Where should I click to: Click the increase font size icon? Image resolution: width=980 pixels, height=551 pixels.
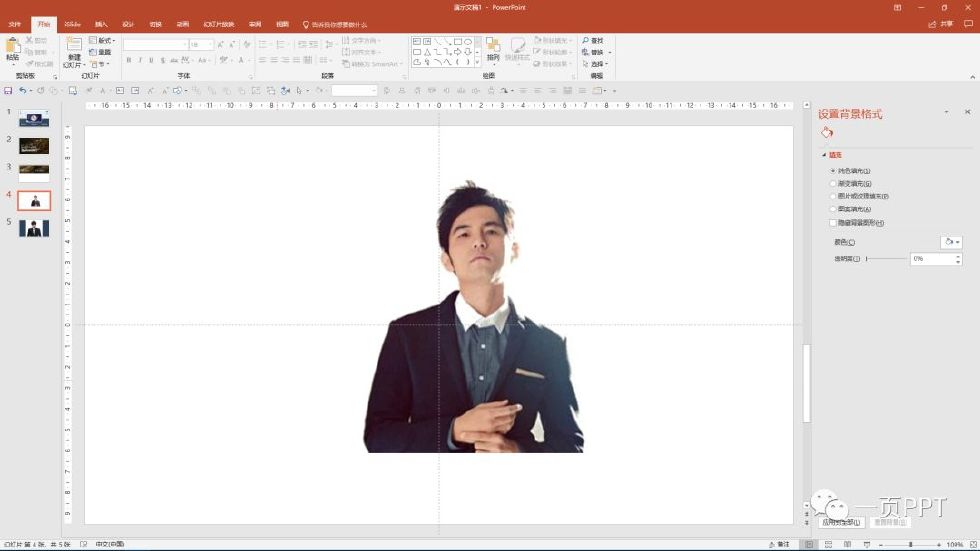[220, 44]
